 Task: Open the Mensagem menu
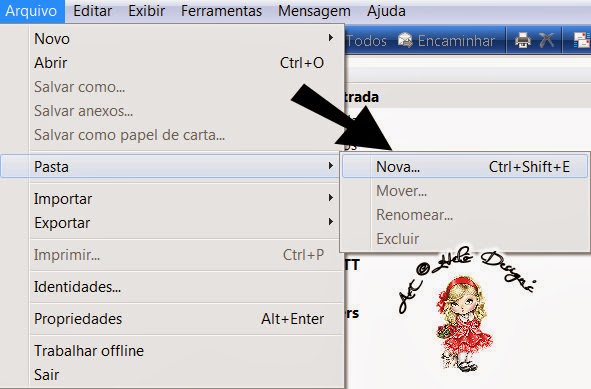[x=314, y=11]
